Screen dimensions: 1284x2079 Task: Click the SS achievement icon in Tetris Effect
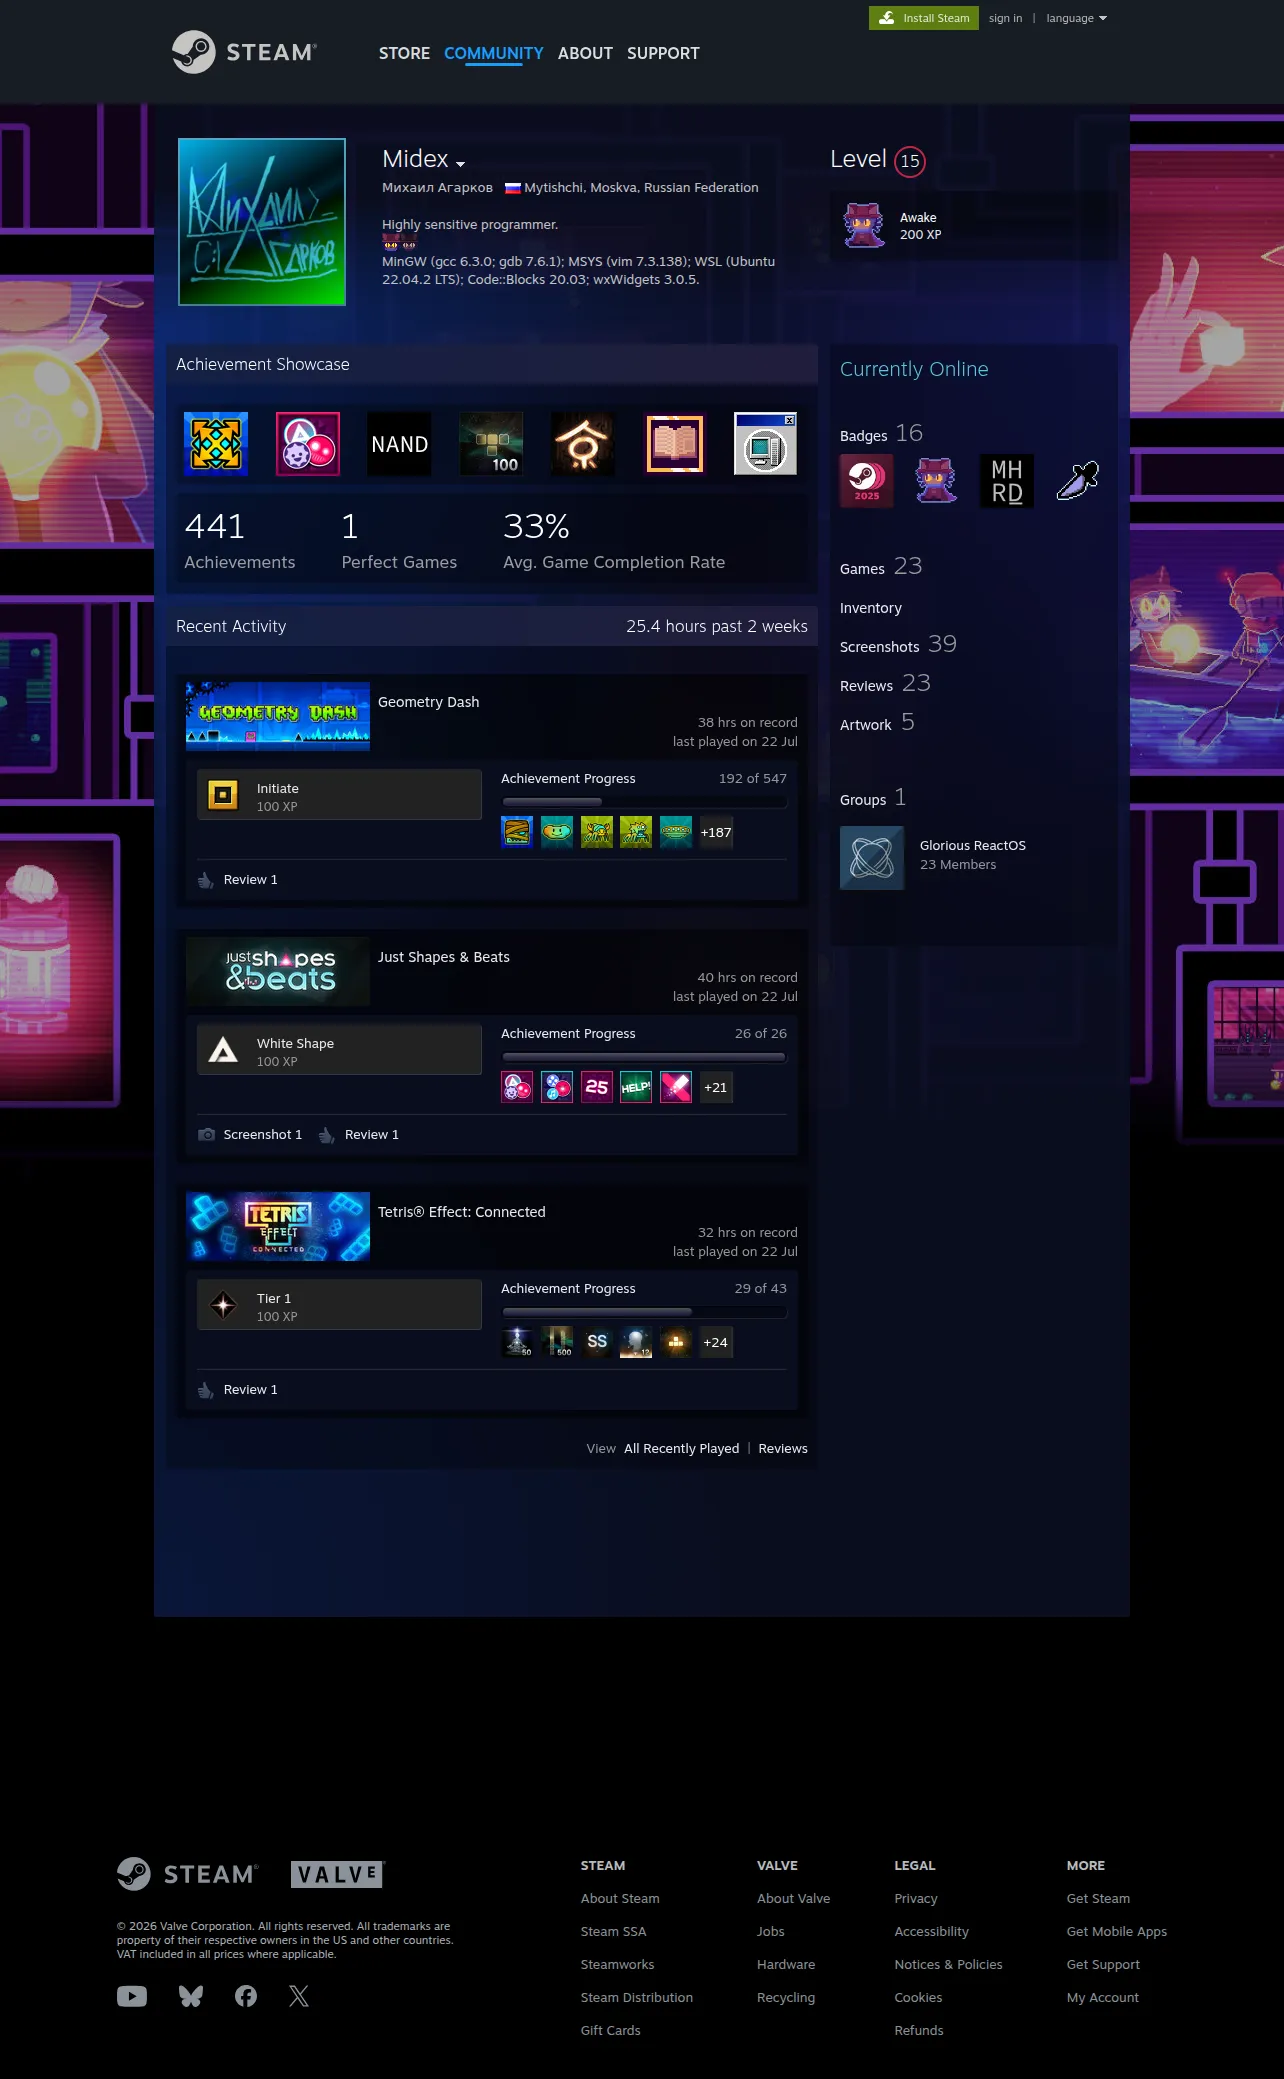pyautogui.click(x=597, y=1342)
